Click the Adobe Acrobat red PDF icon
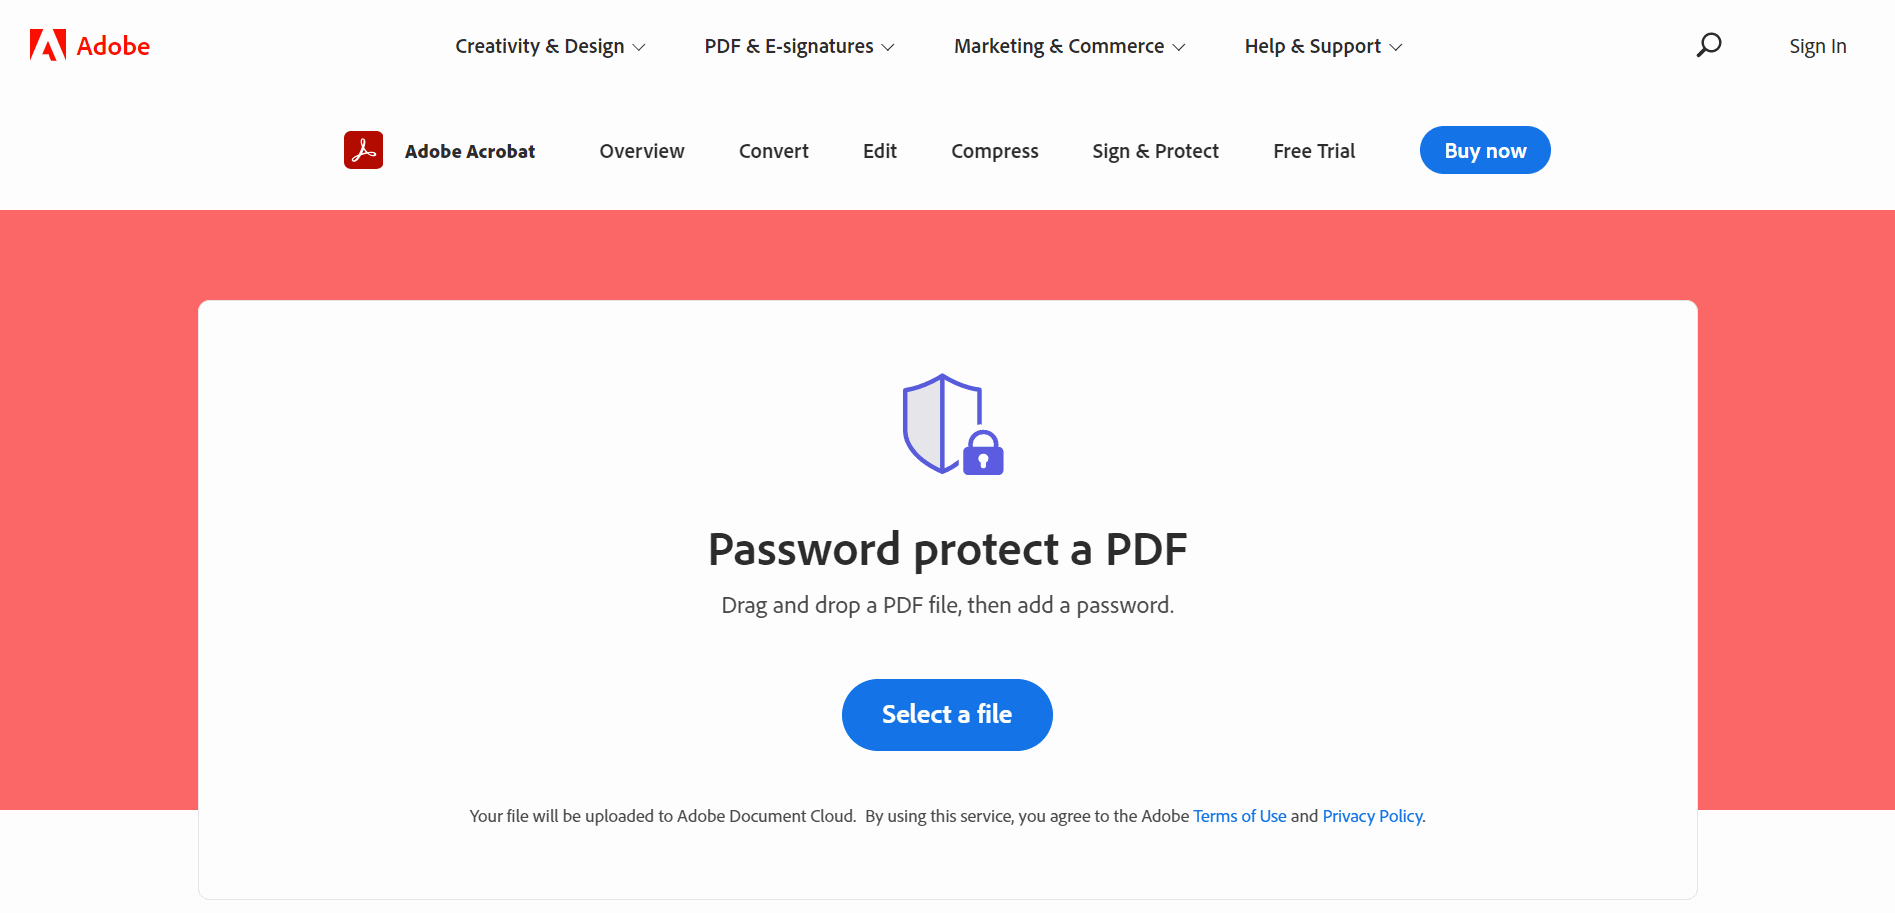The width and height of the screenshot is (1895, 913). 364,150
